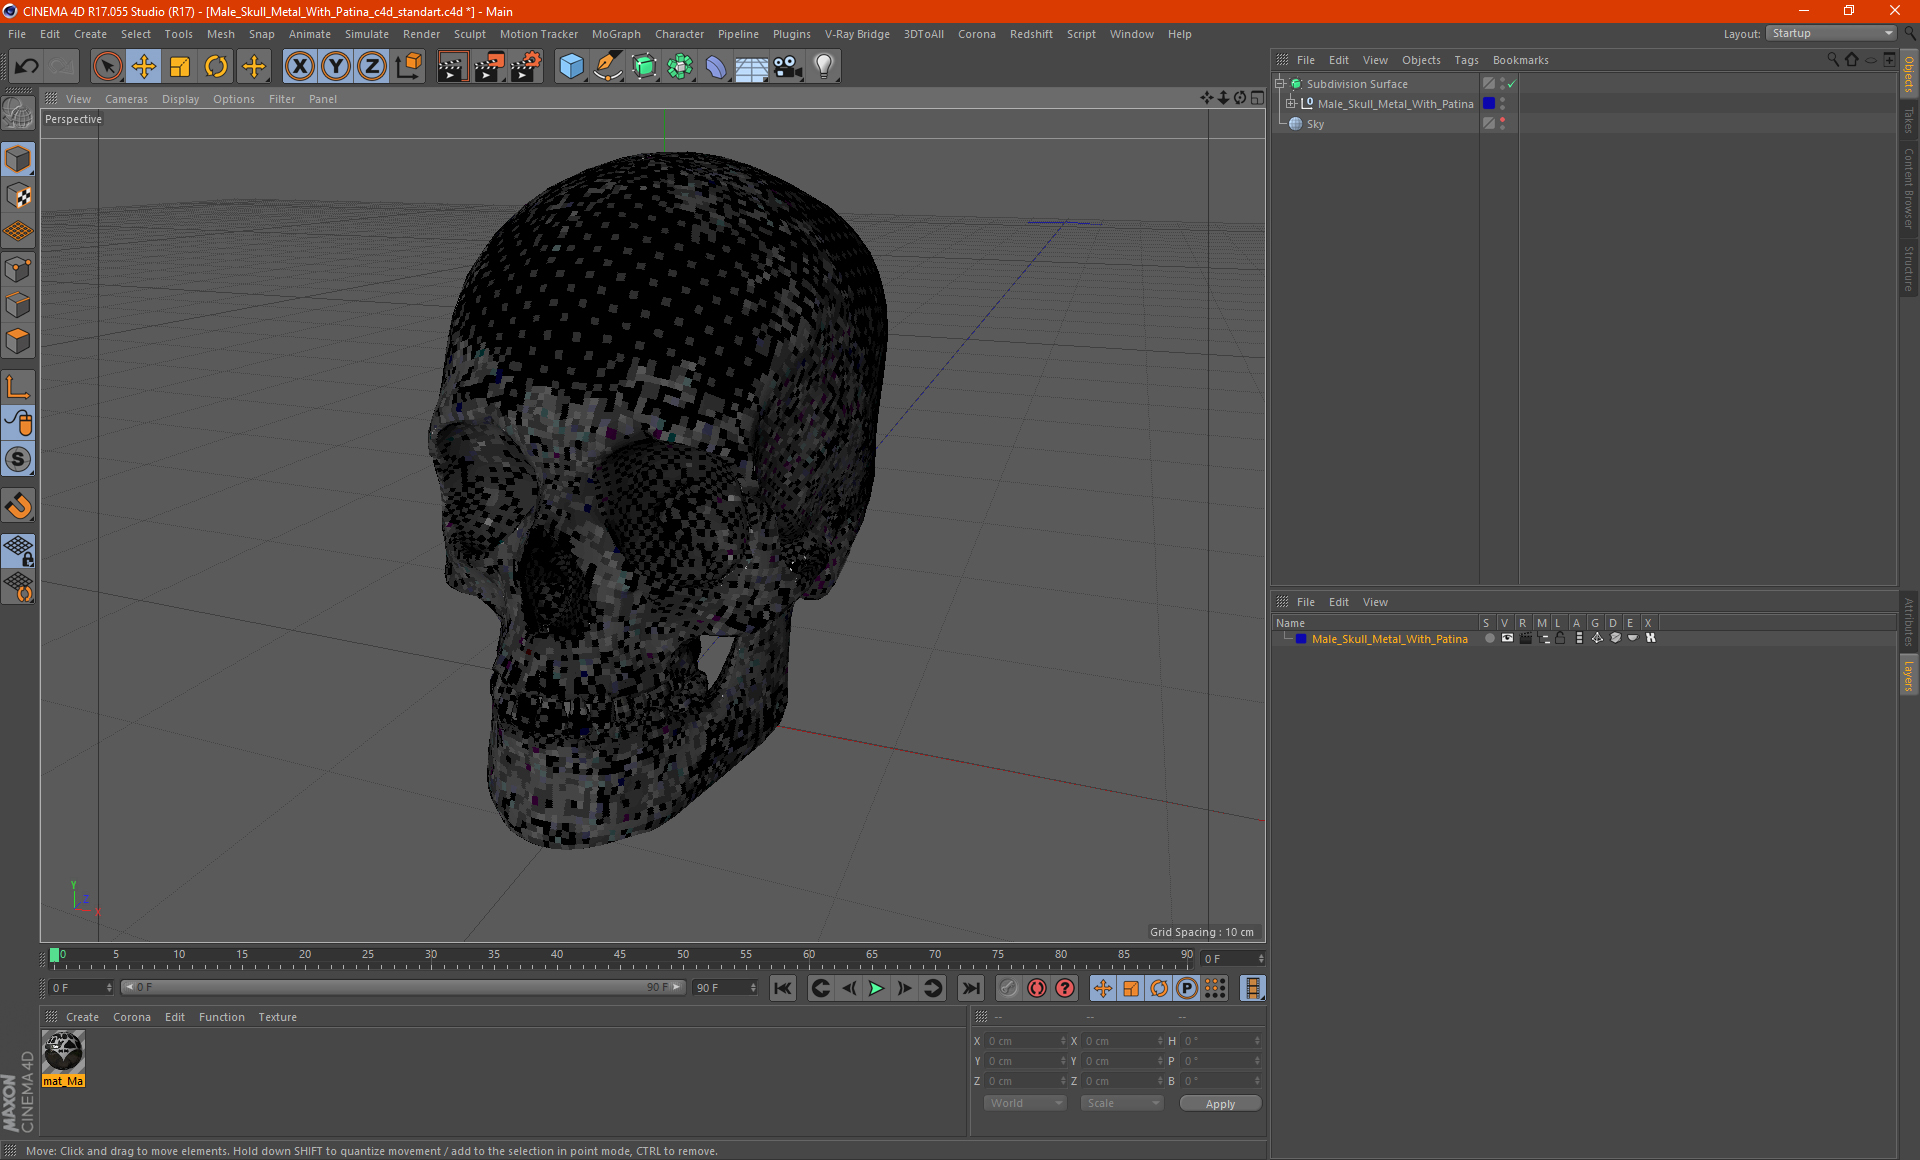The width and height of the screenshot is (1920, 1160).
Task: Open the World coordinate dropdown
Action: pos(1026,1103)
